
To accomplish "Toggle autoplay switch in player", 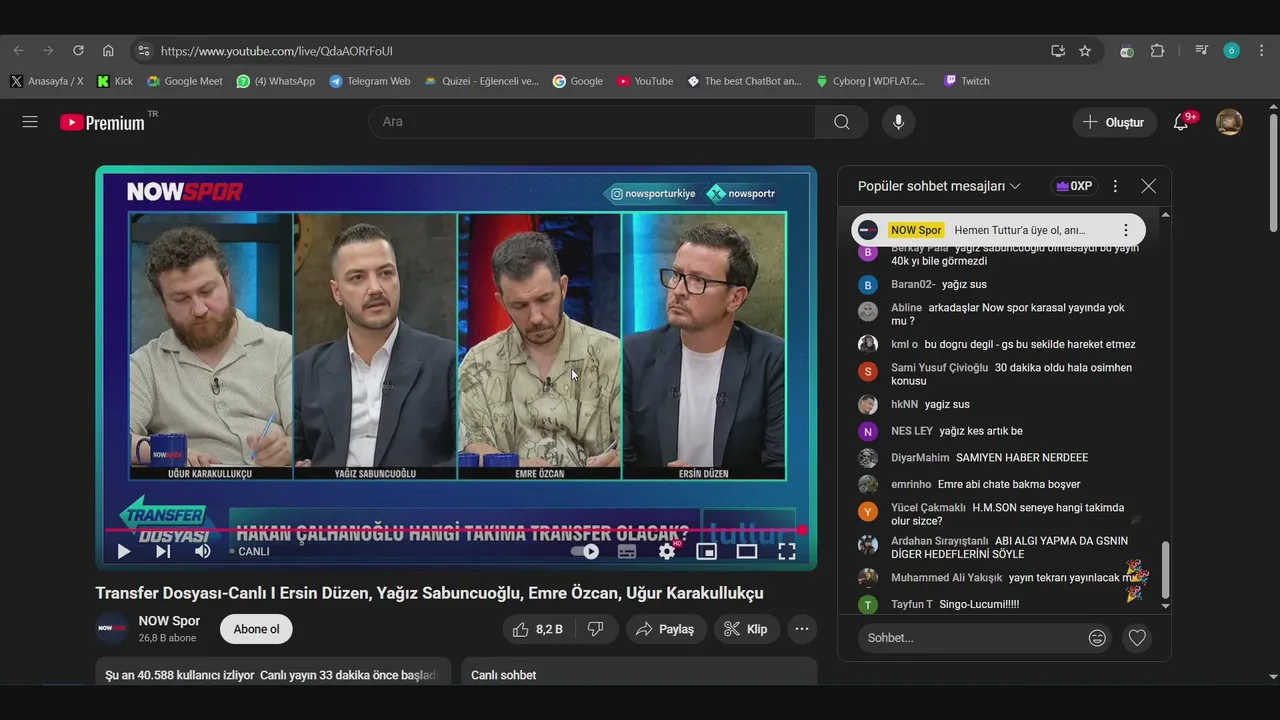I will pos(585,551).
